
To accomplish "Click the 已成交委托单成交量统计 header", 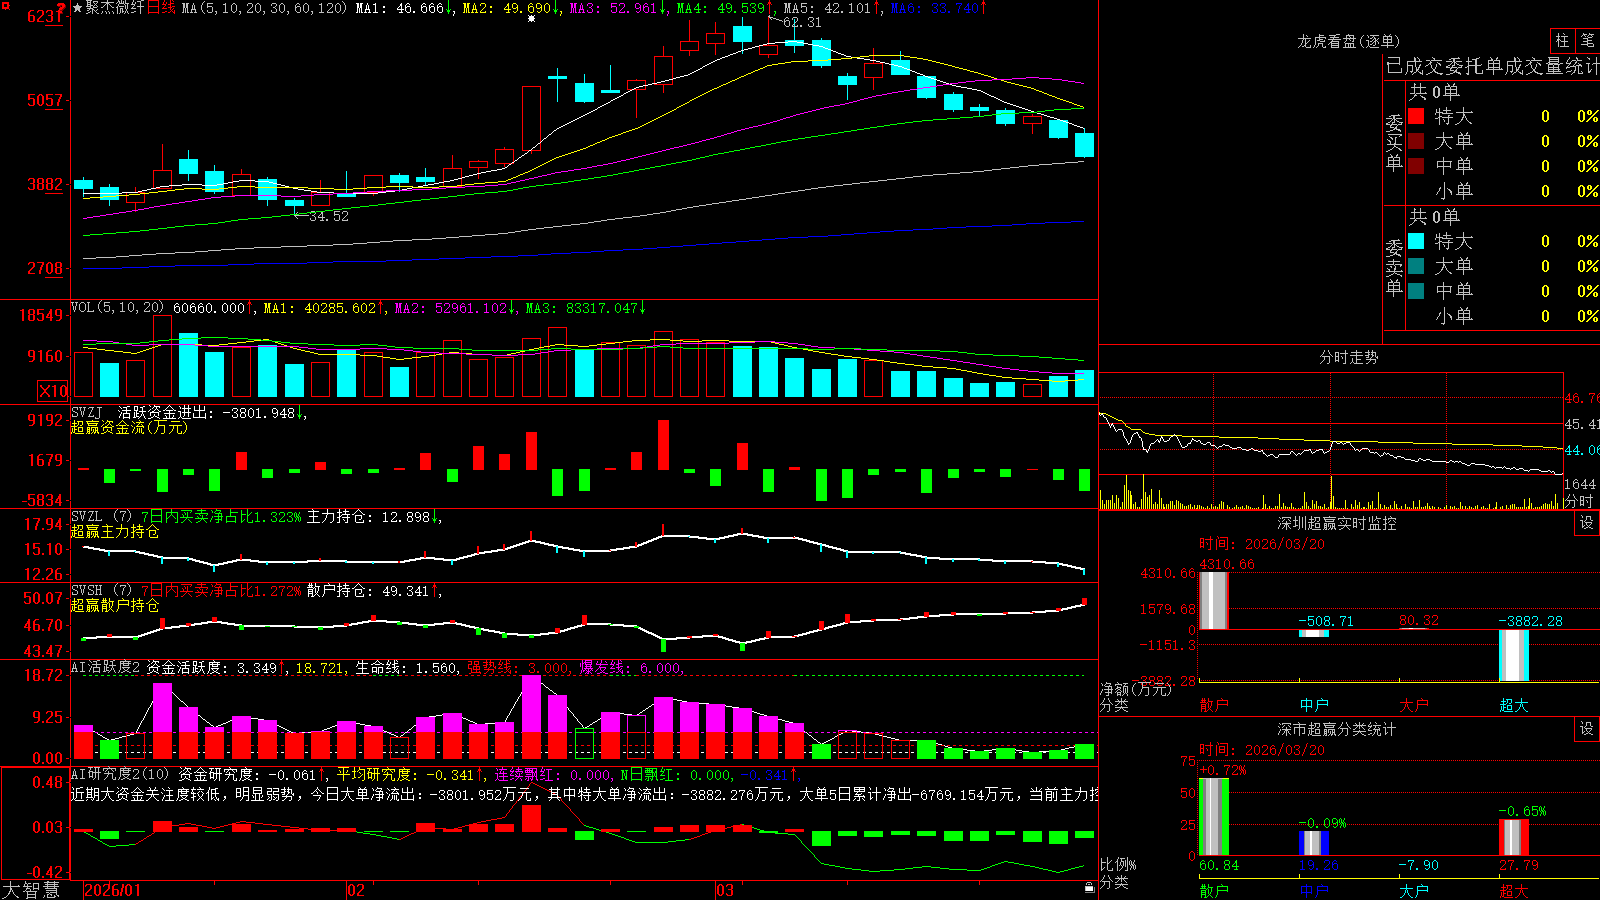I will pos(1492,66).
